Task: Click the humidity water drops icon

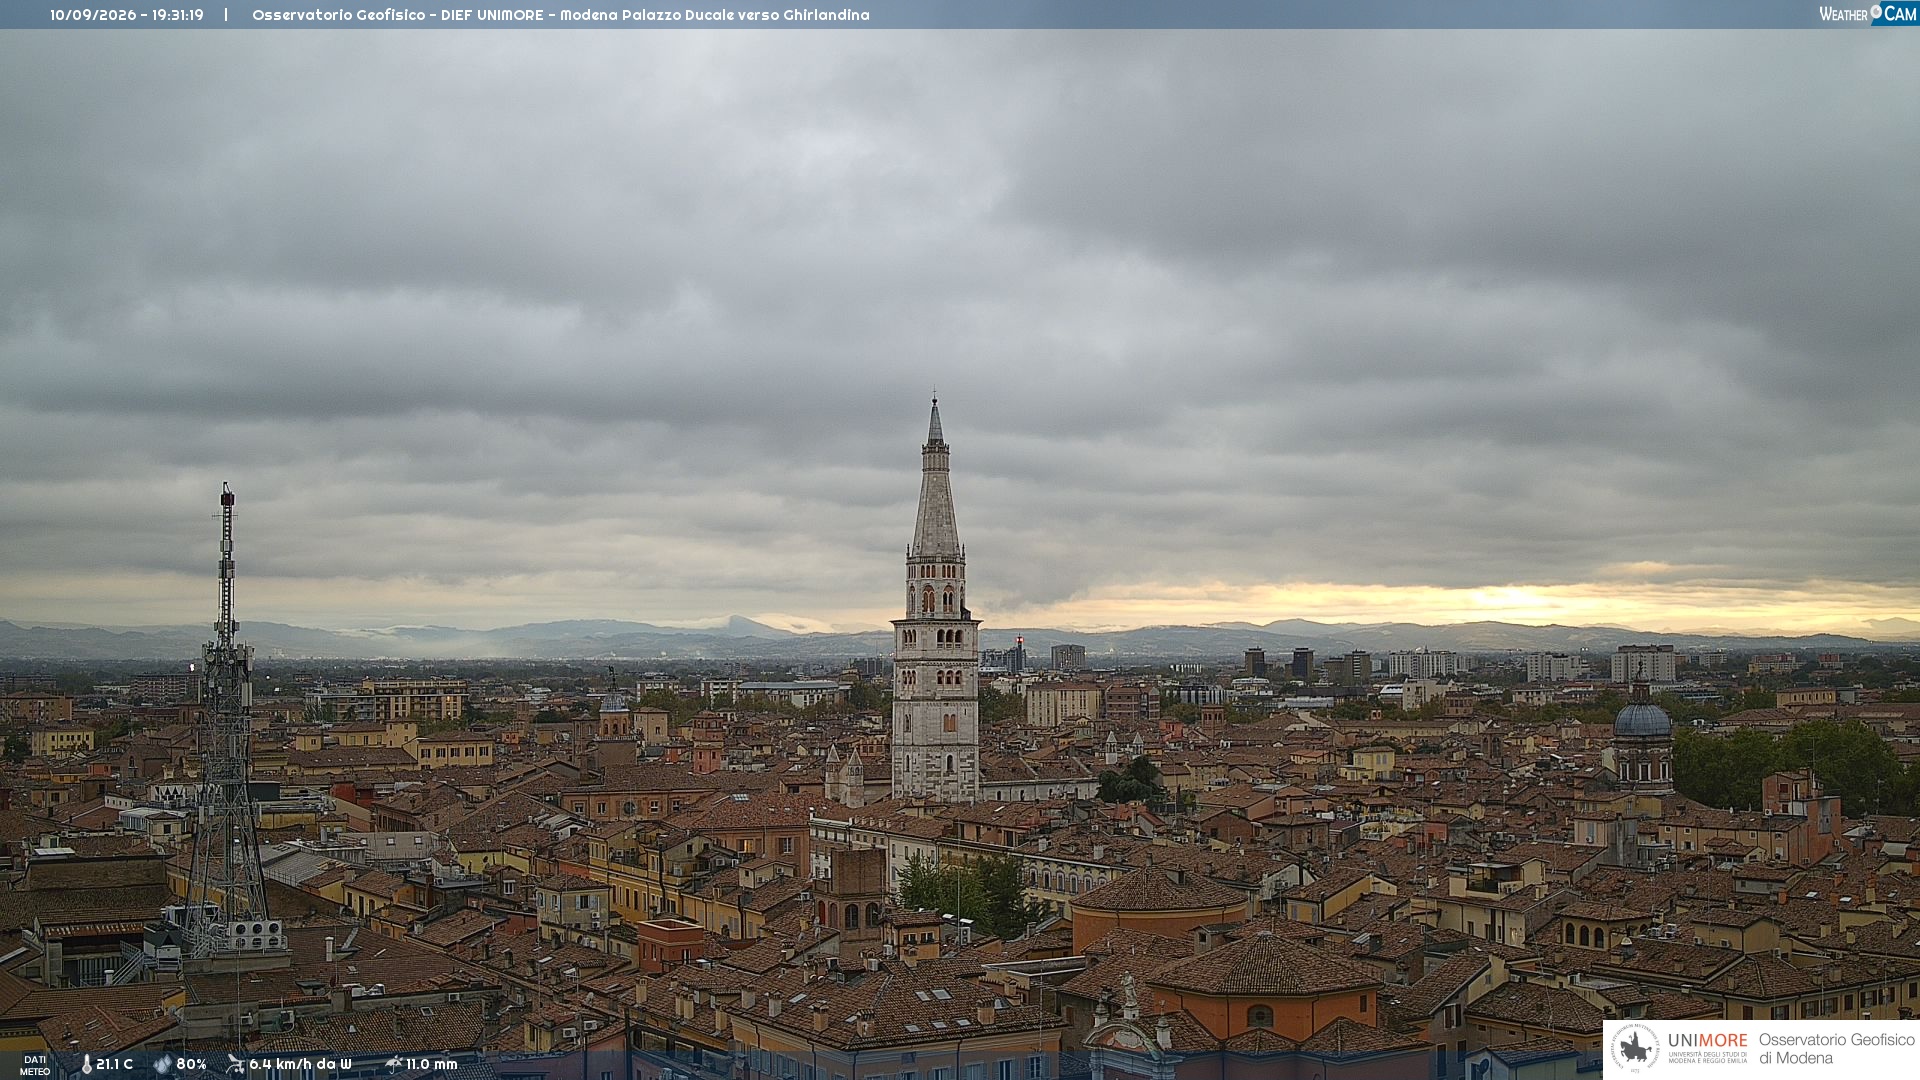Action: point(162,1064)
